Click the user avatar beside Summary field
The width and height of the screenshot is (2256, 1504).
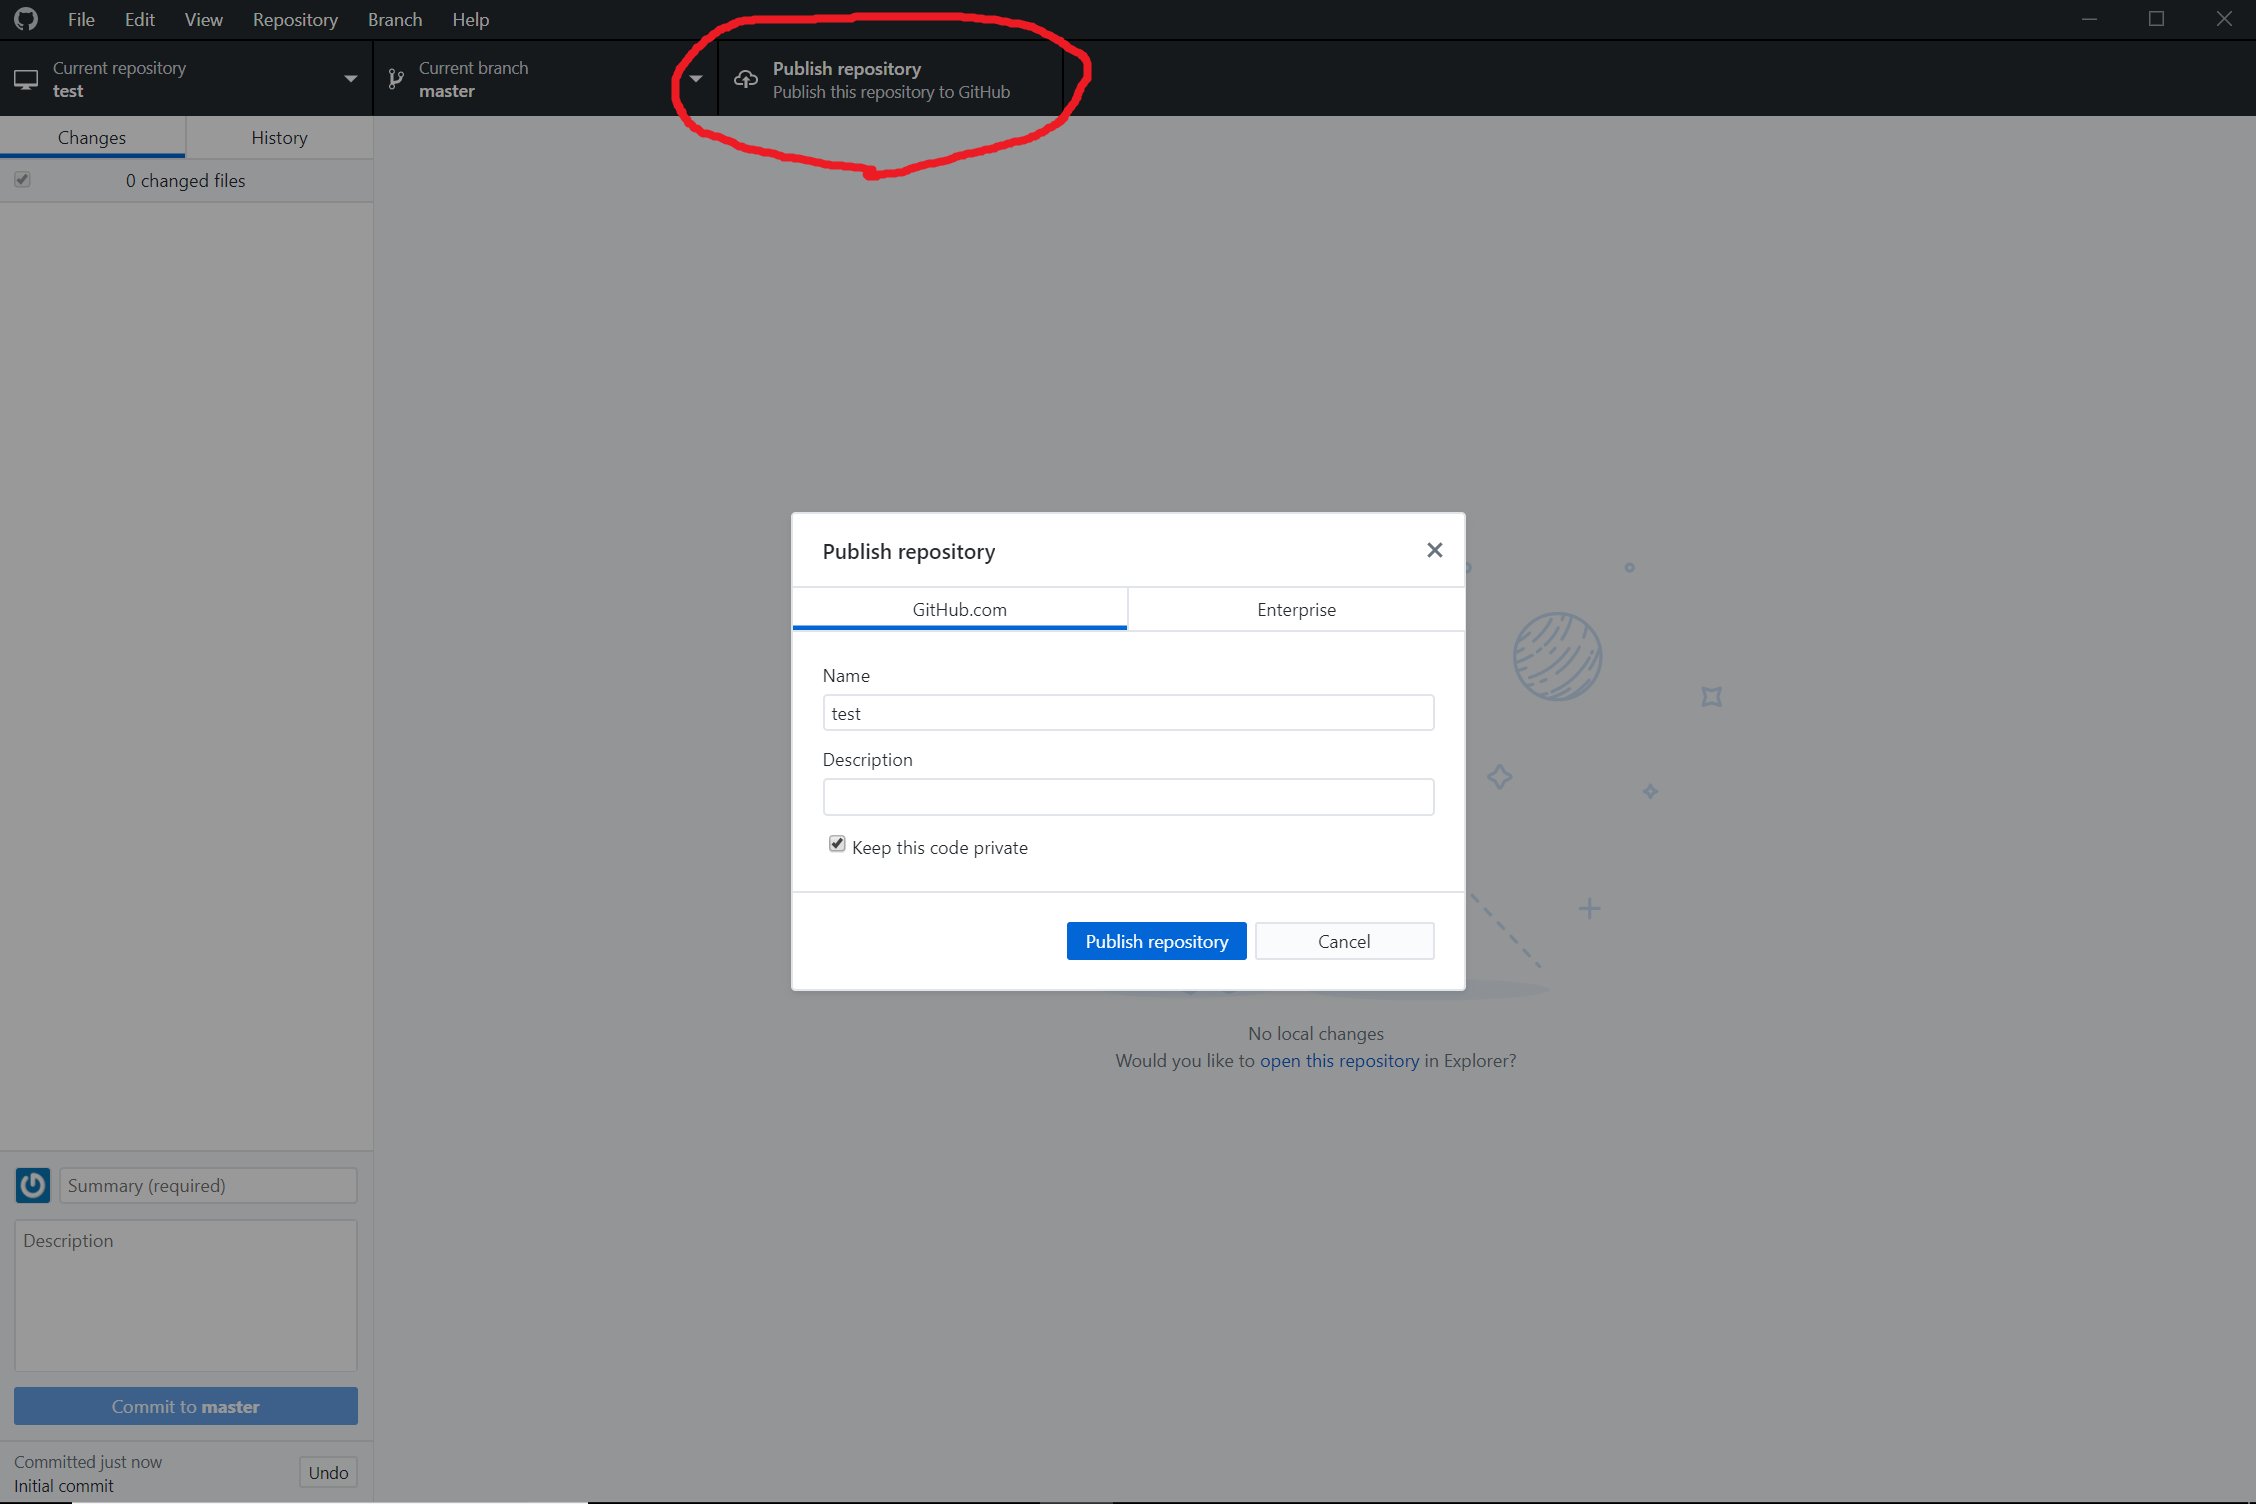(x=33, y=1185)
